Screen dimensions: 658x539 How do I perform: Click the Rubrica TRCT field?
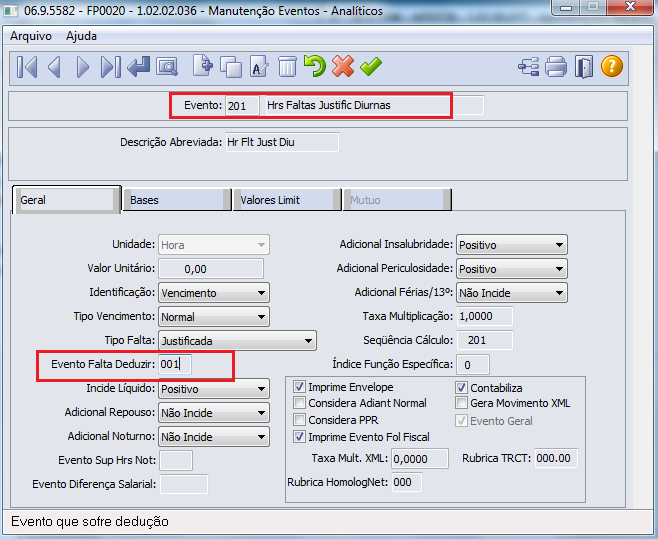556,458
